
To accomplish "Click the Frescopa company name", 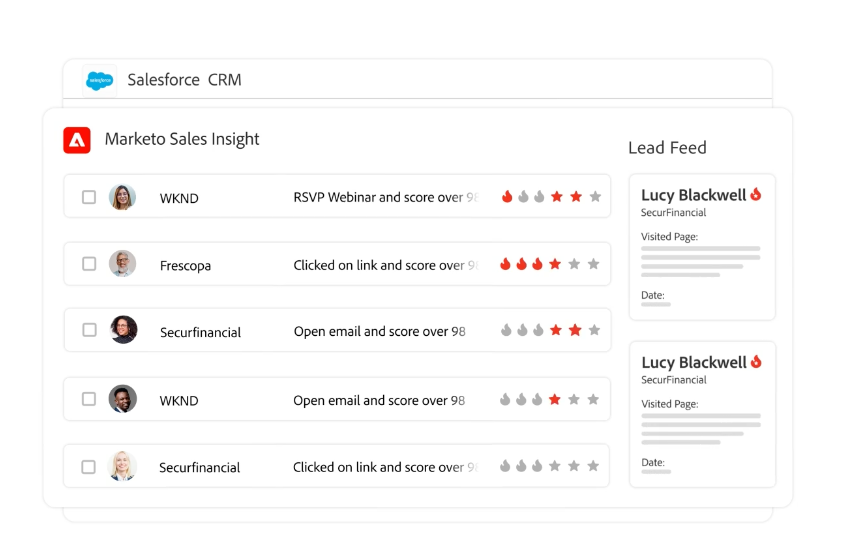I will pyautogui.click(x=185, y=266).
